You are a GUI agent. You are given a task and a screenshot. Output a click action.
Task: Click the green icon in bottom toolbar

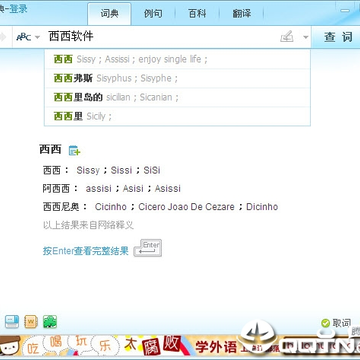click(50, 322)
